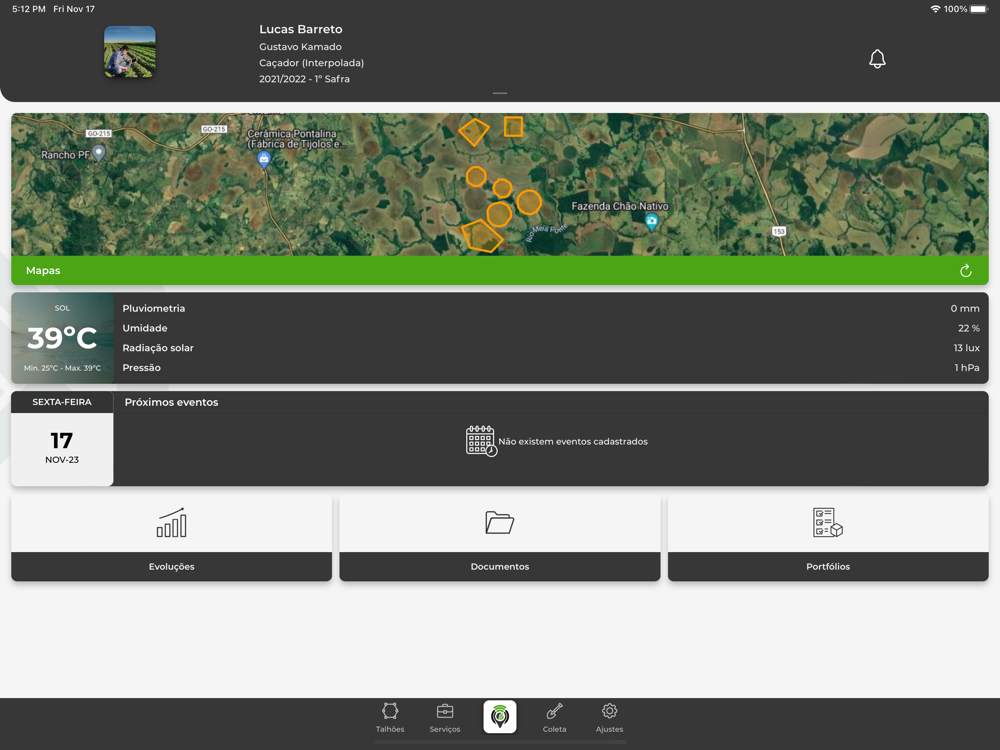Image resolution: width=1000 pixels, height=750 pixels.
Task: Click the Mapas green bar label
Action: [43, 270]
